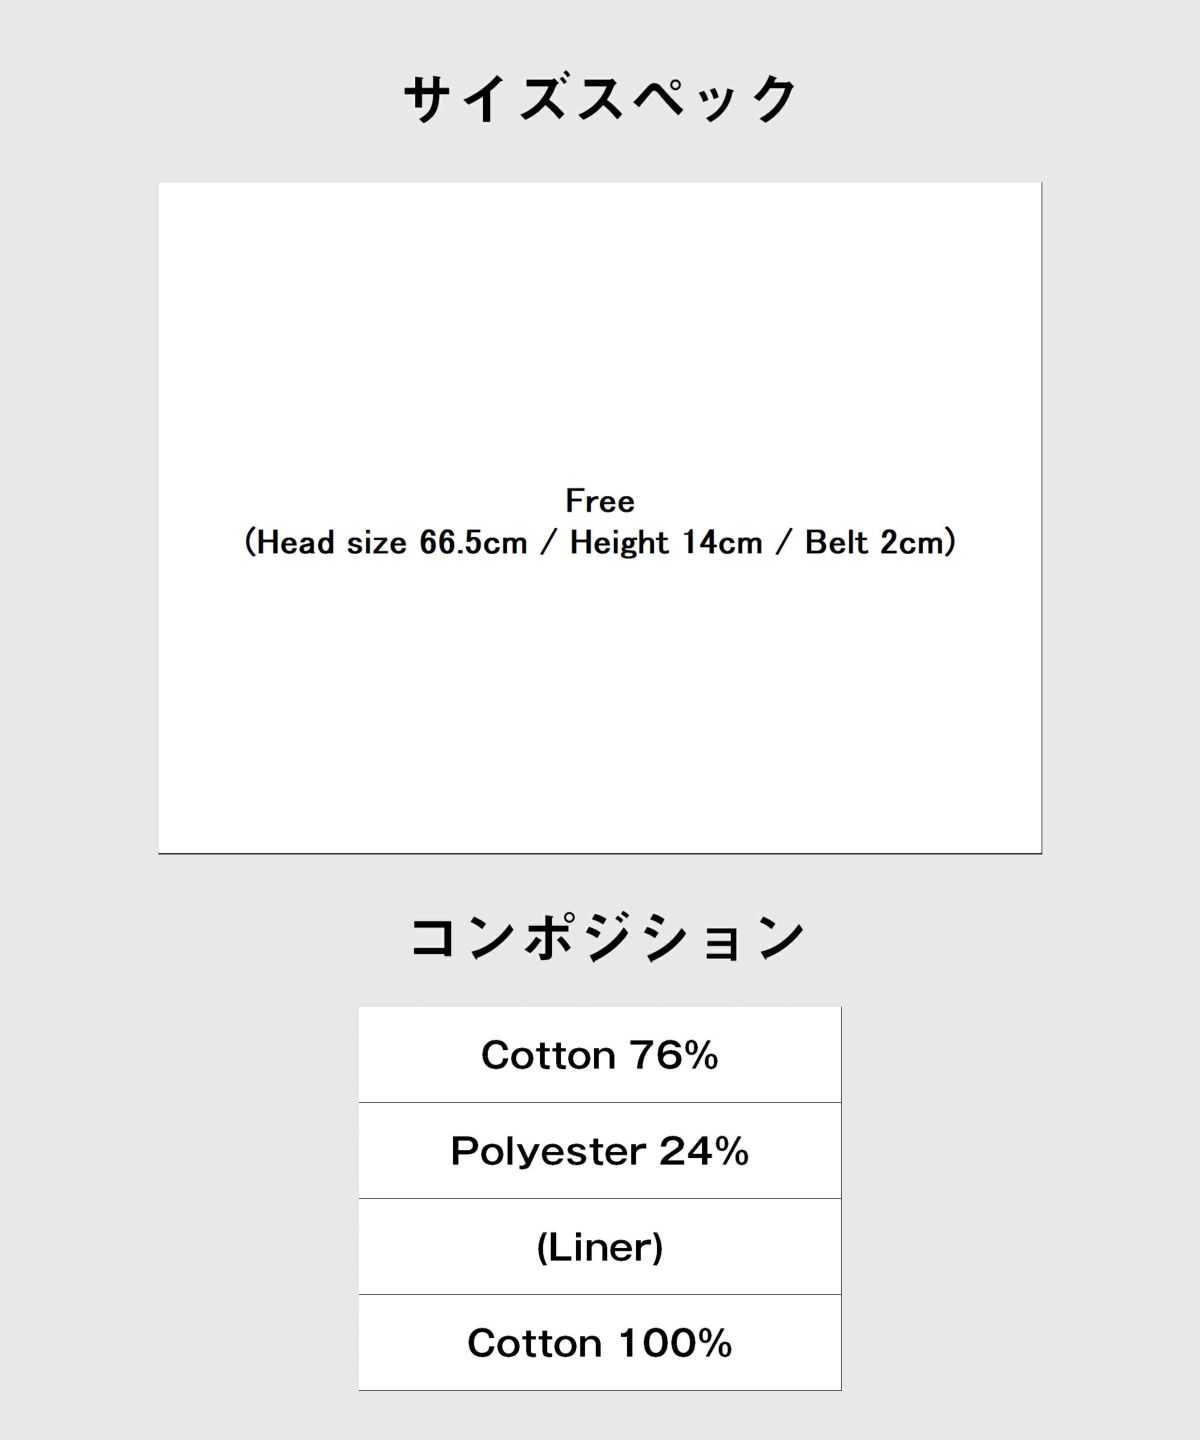Select the "Free" size label
The width and height of the screenshot is (1200, 1440).
pyautogui.click(x=600, y=501)
